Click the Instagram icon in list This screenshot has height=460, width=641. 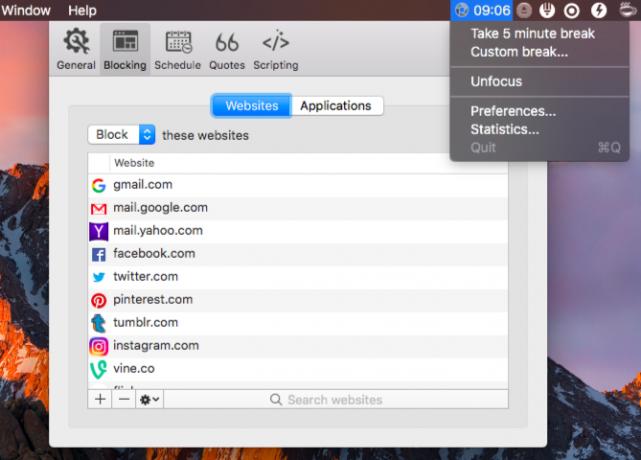pyautogui.click(x=99, y=346)
